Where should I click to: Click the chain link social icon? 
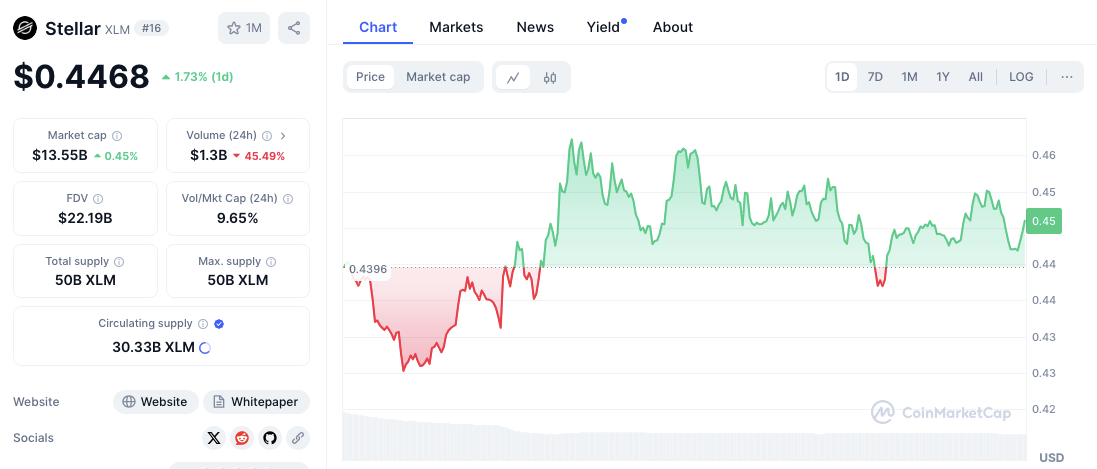point(297,438)
